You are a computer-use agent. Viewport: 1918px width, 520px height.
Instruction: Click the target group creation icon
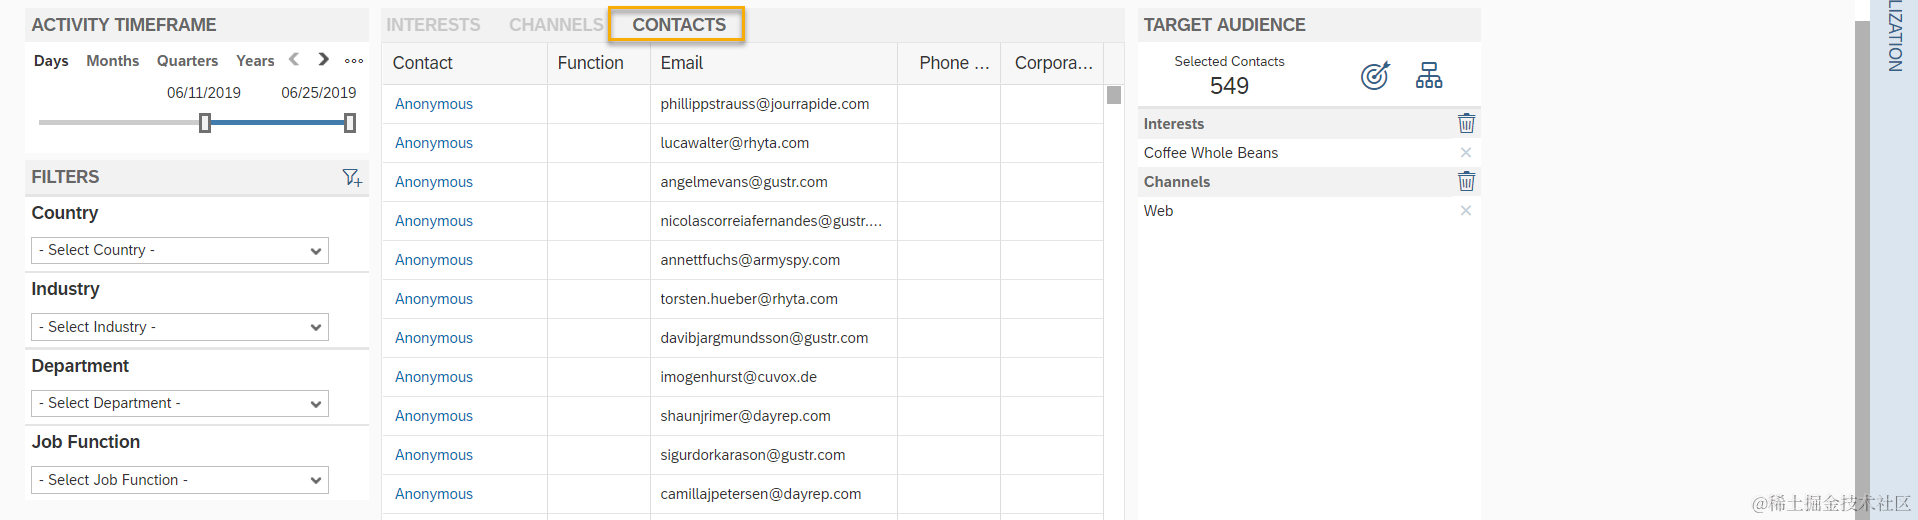1375,75
